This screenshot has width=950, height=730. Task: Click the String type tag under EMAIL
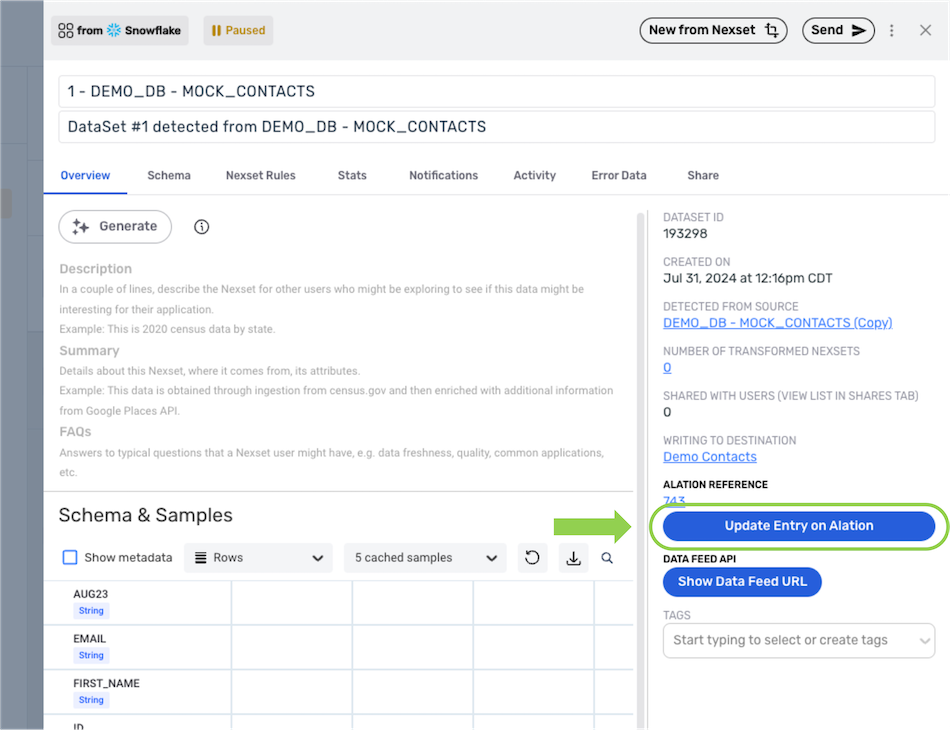(91, 655)
